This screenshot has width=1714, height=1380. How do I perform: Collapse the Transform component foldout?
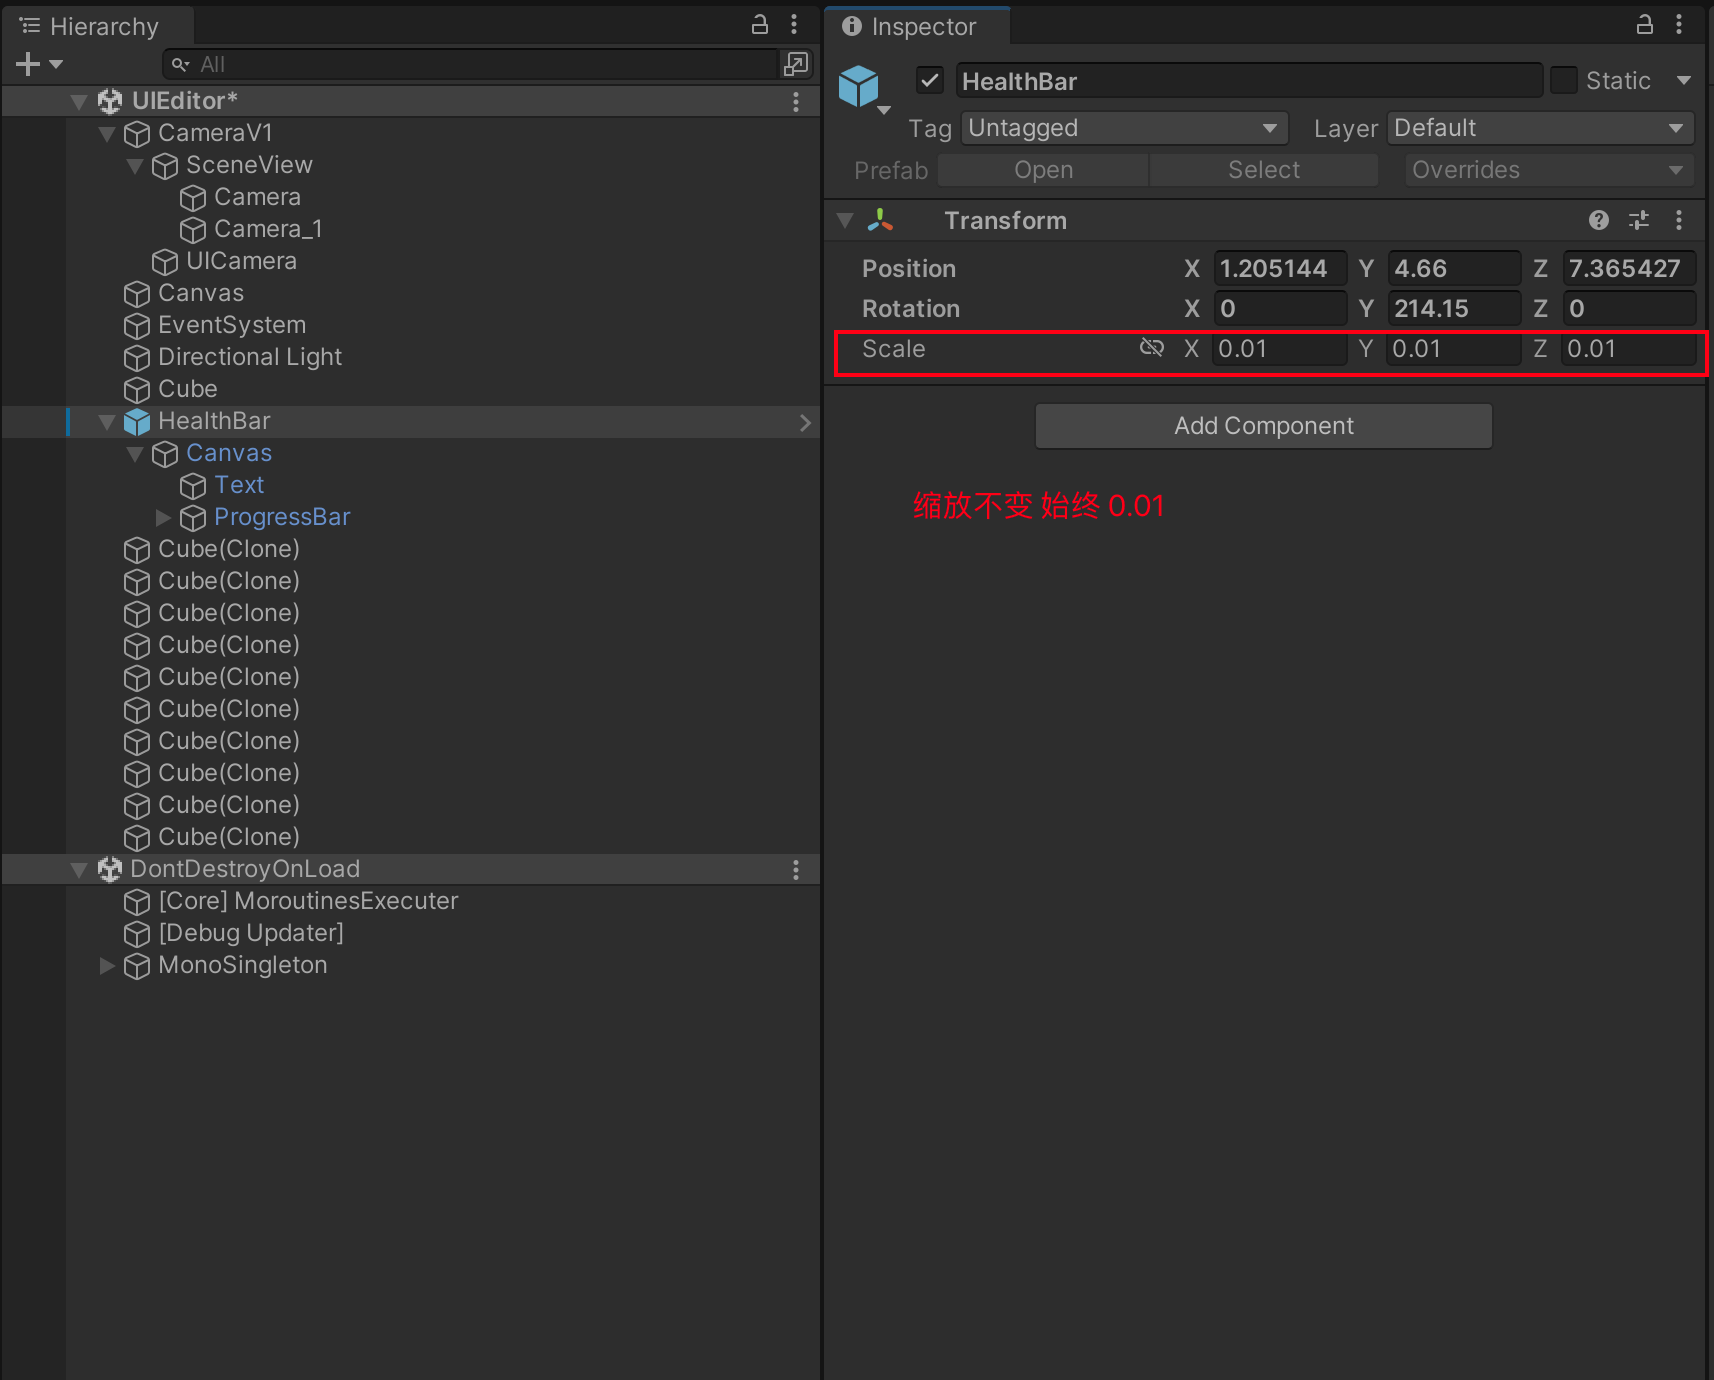pyautogui.click(x=846, y=220)
